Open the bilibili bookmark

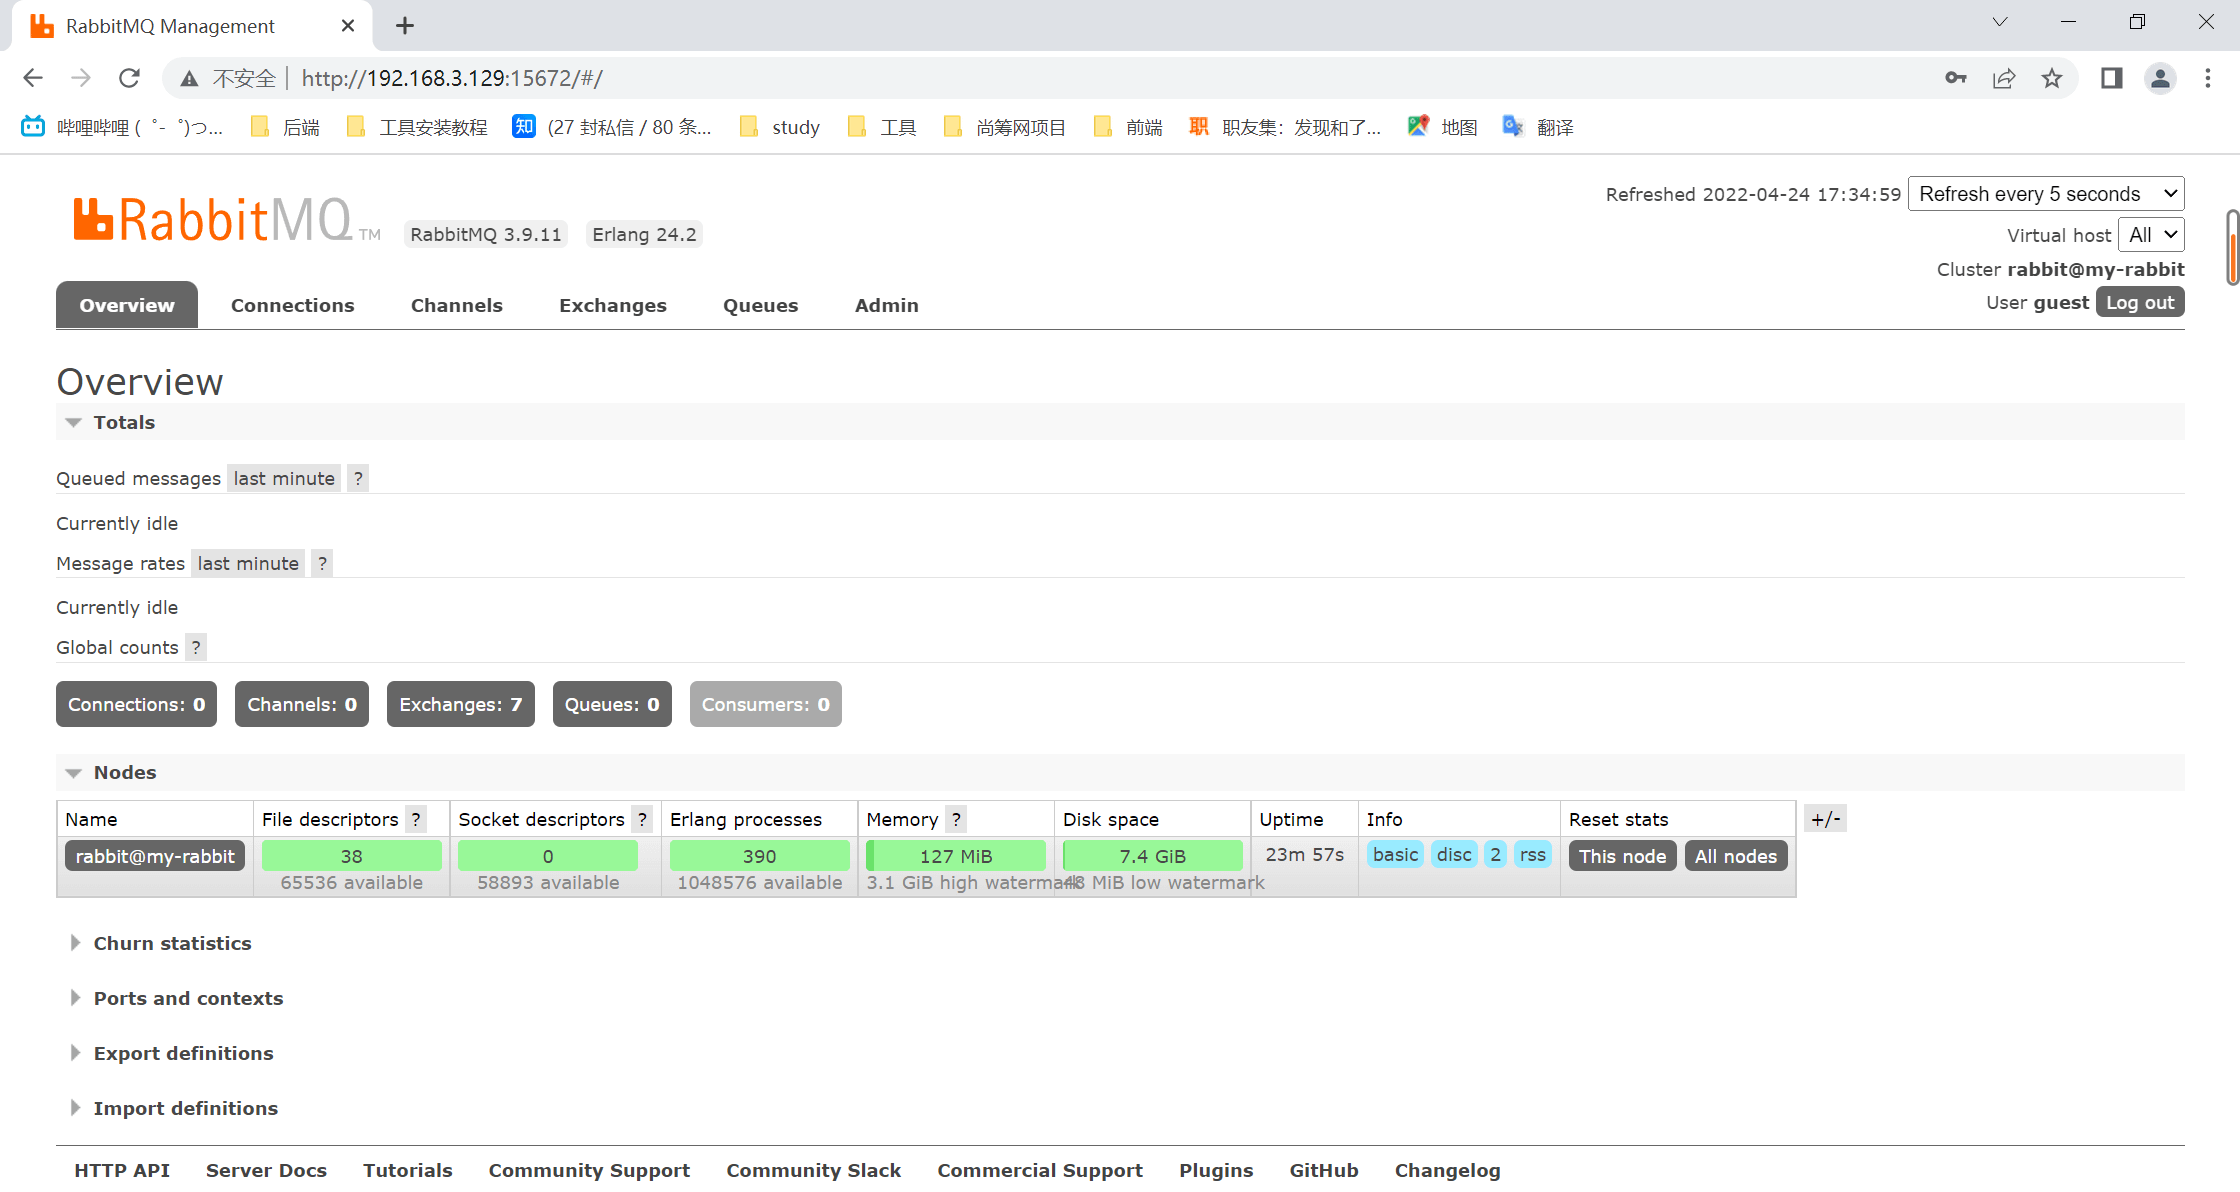(x=122, y=127)
